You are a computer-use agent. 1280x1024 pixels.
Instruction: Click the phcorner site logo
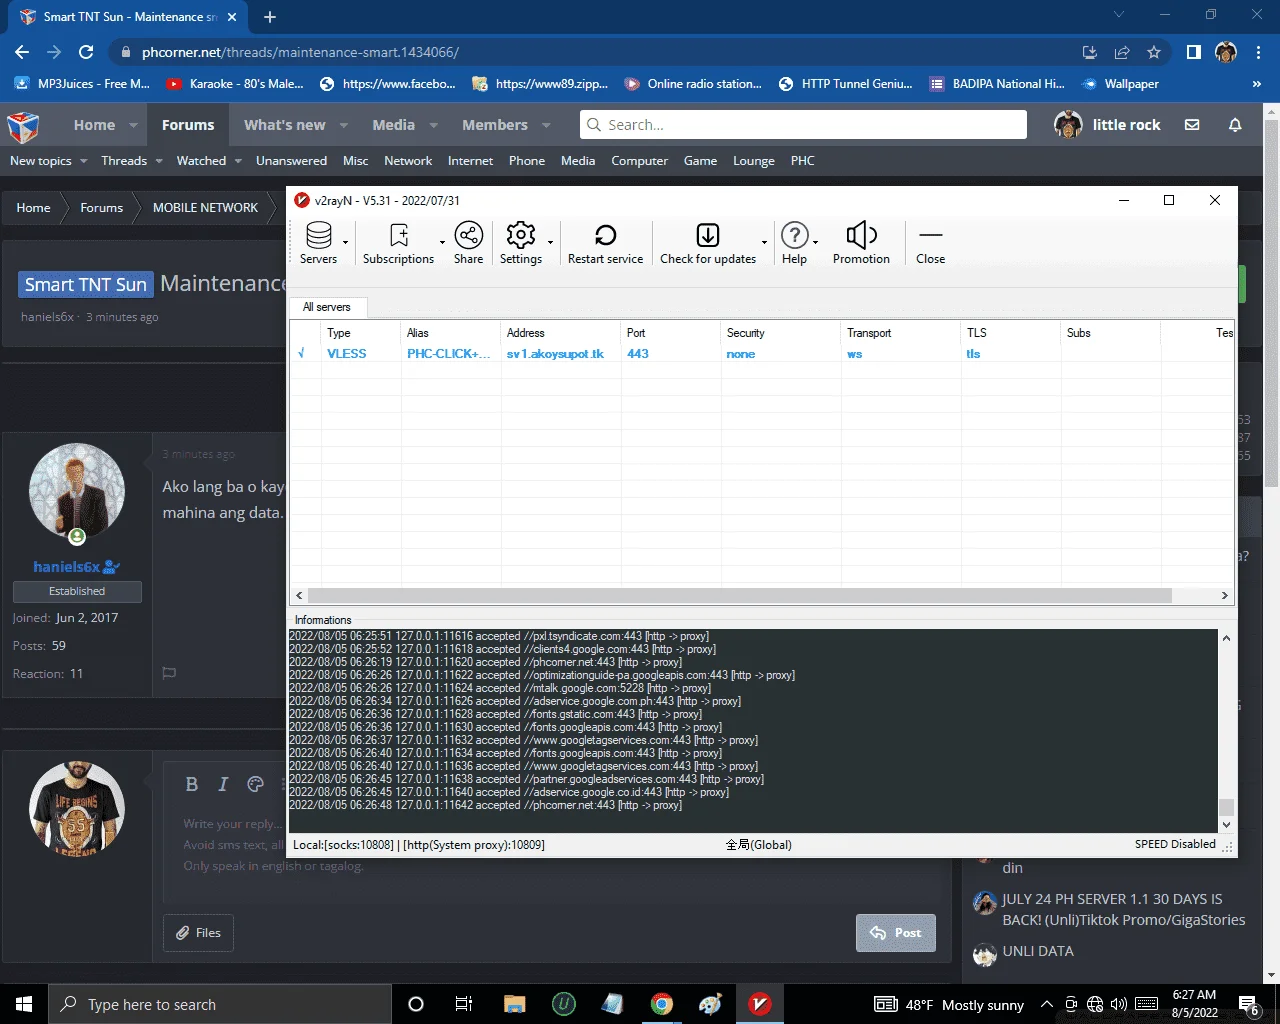coord(23,125)
